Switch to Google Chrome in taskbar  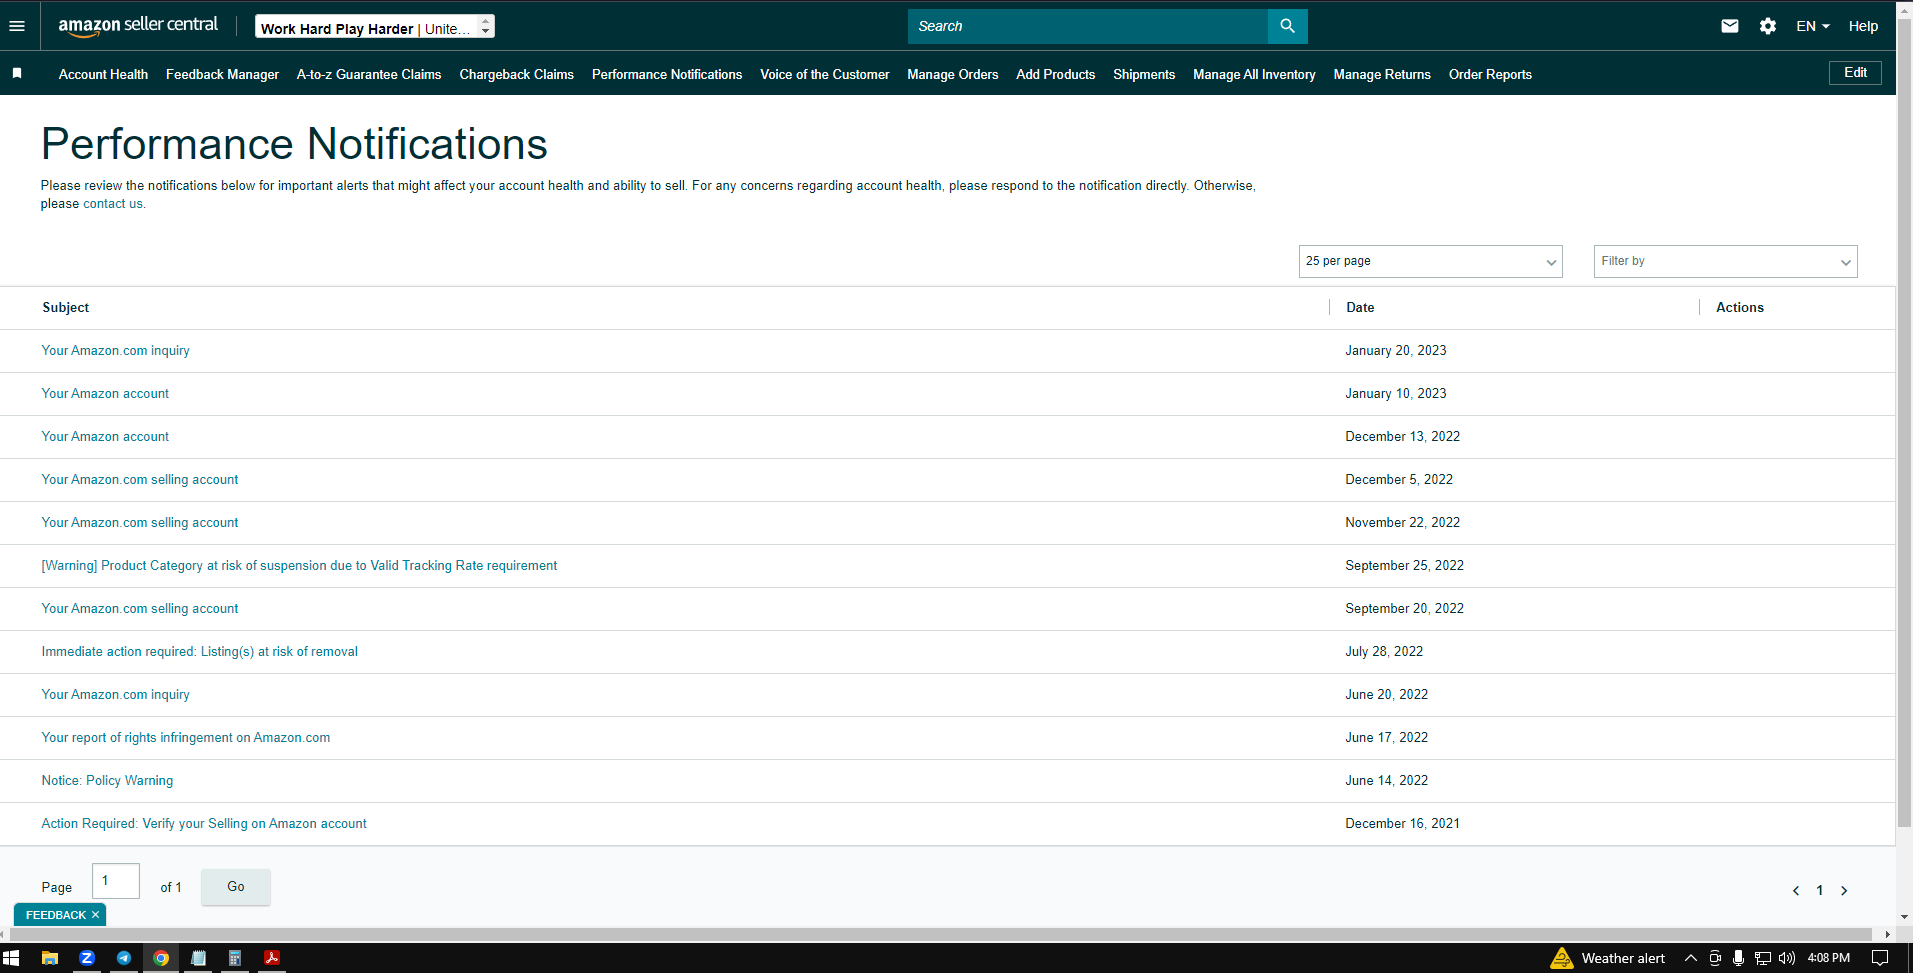pyautogui.click(x=161, y=958)
